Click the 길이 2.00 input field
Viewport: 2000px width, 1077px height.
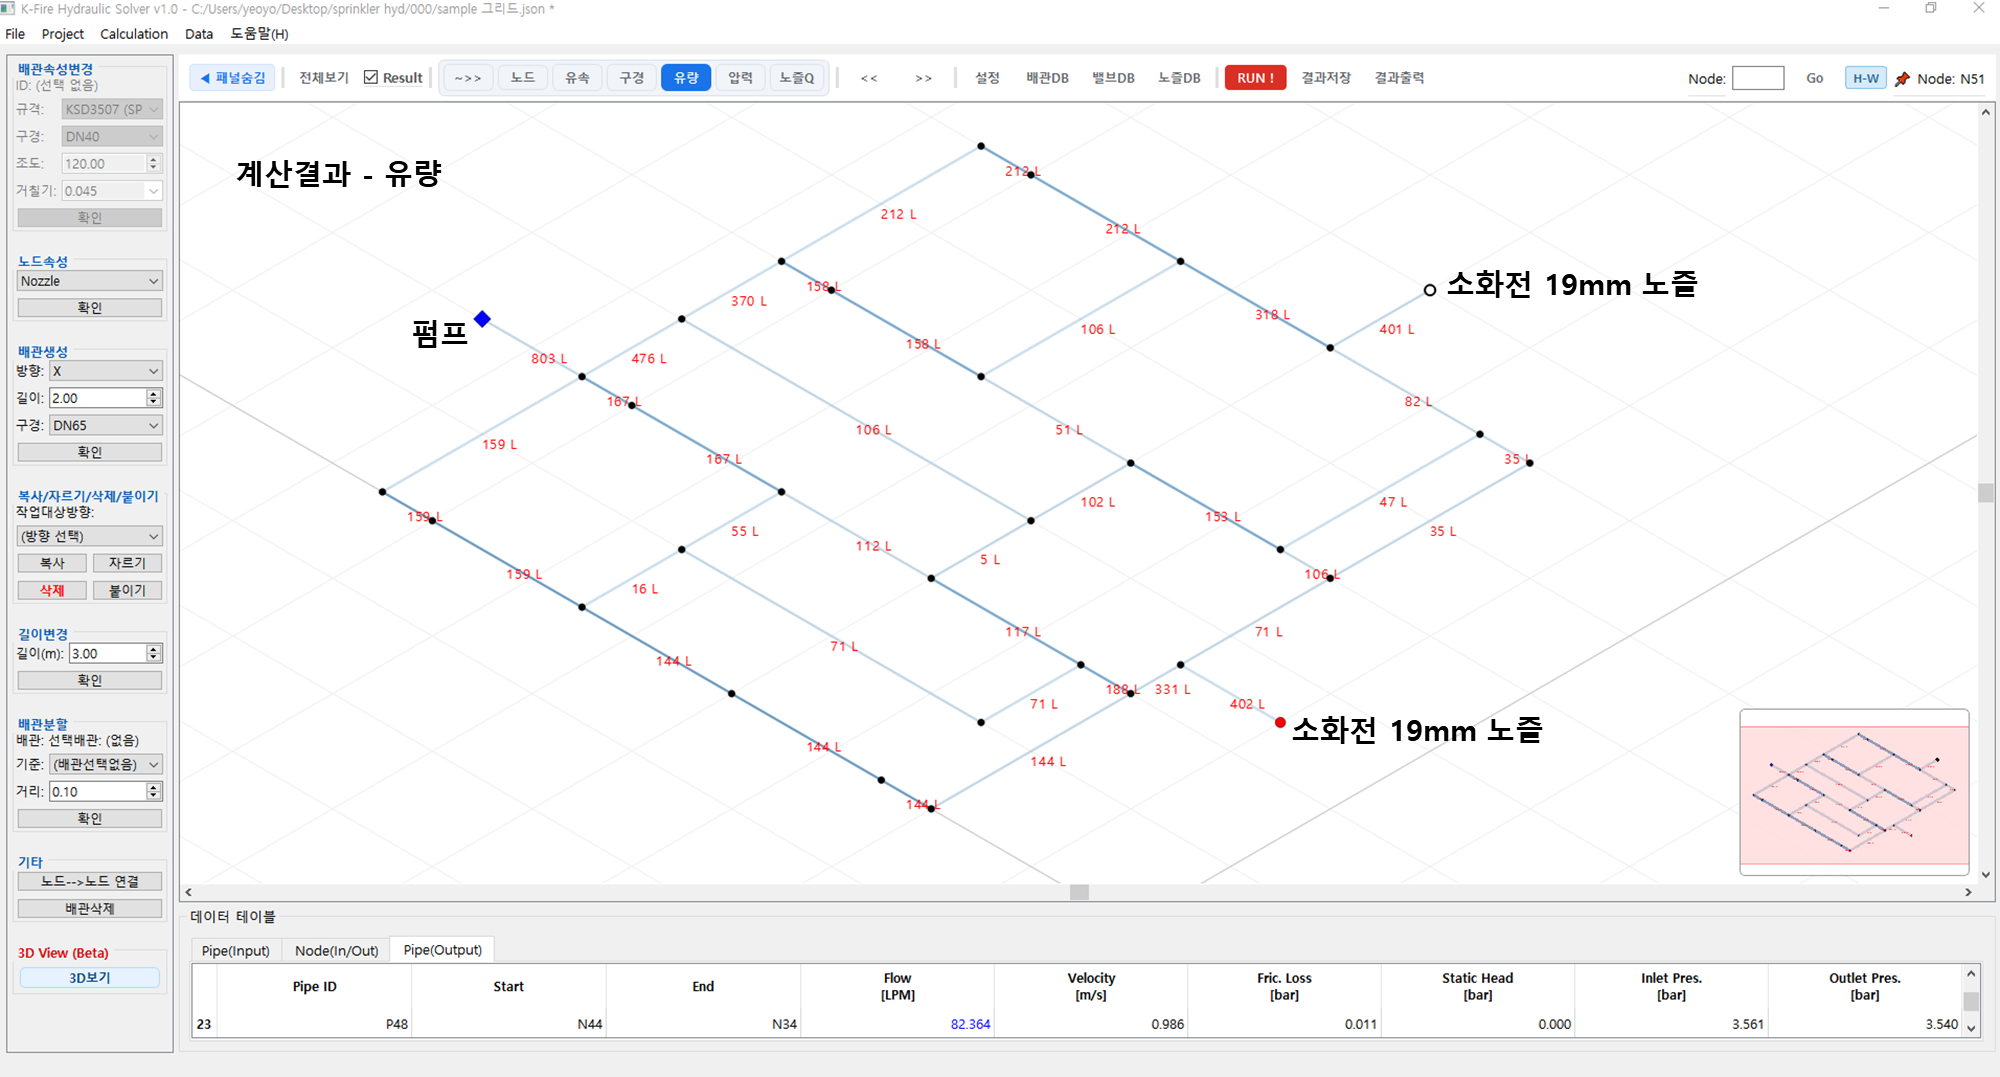pos(98,398)
